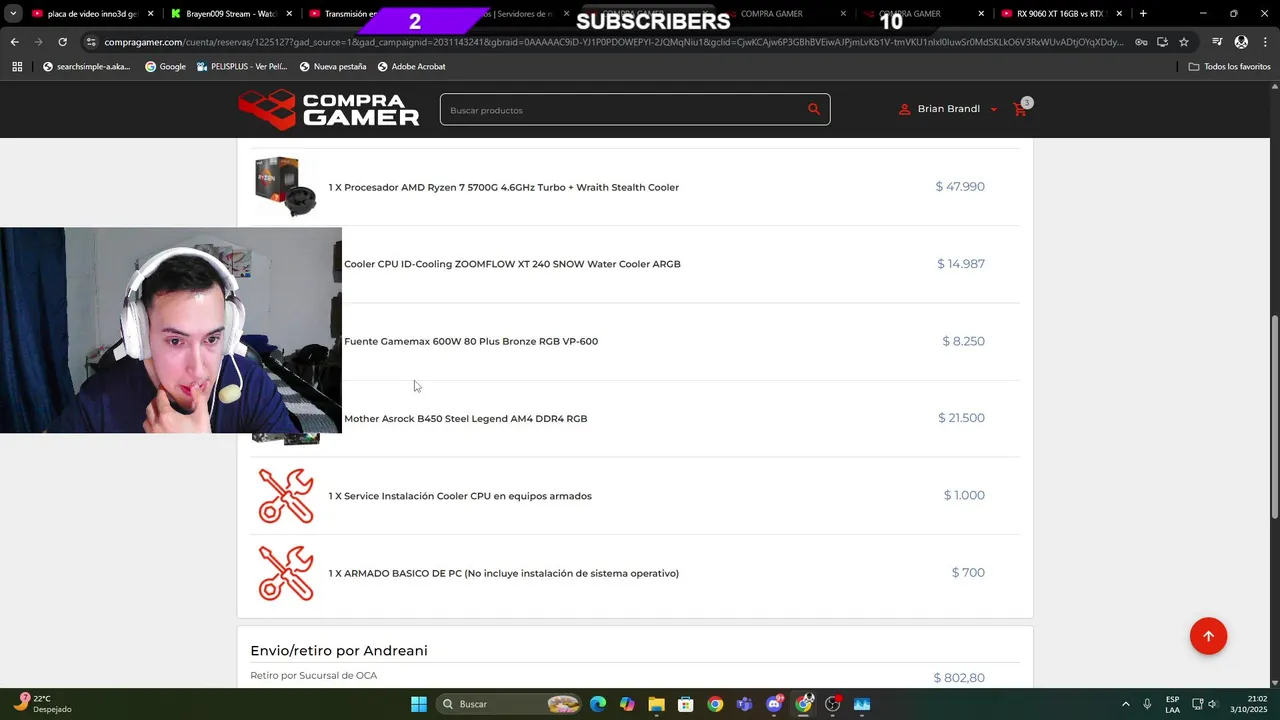Click the browser address bar URL
The width and height of the screenshot is (1280, 720).
[613, 42]
